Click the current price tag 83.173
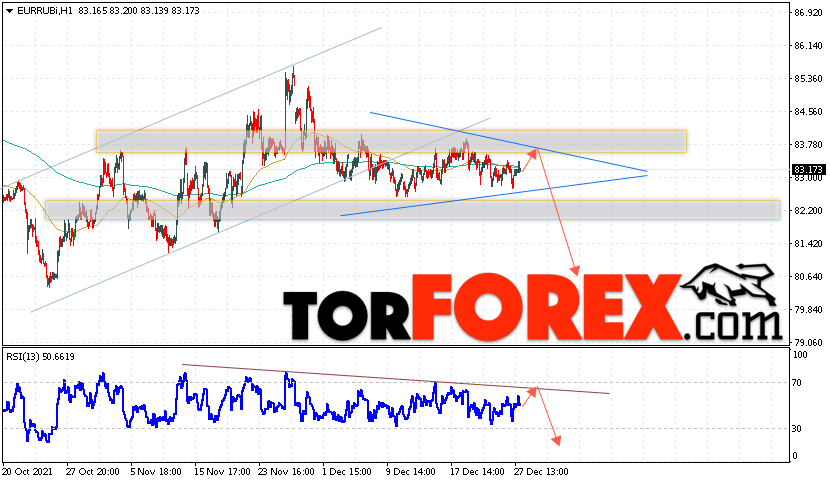Viewport: 830px width, 483px height. point(808,169)
